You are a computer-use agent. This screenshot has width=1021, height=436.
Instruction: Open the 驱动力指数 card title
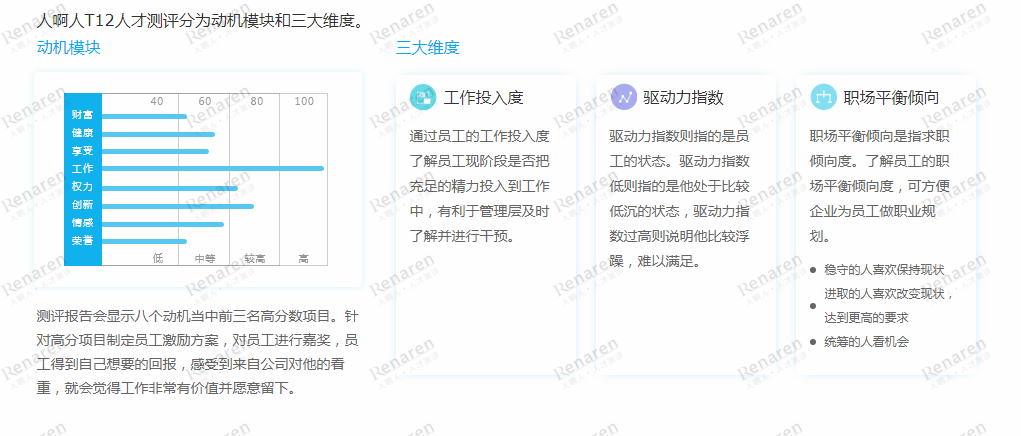coord(684,97)
